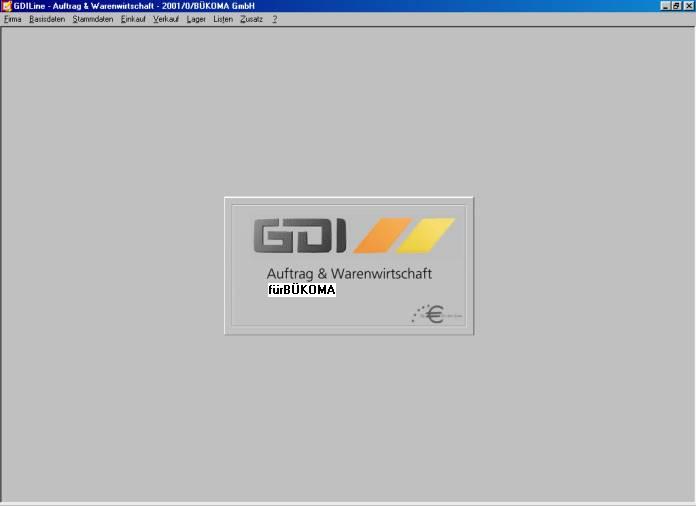Click the 'Auftrag & Warenwirtschaft' splash text
696x506 pixels.
point(349,274)
